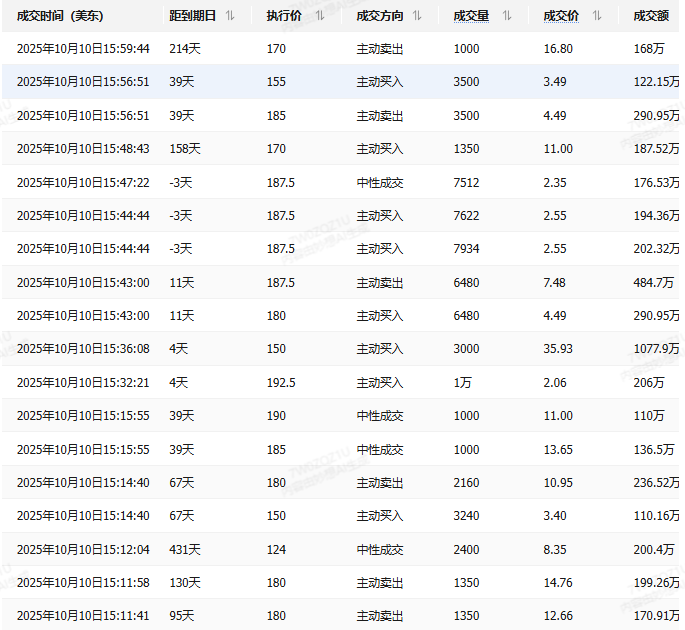The width and height of the screenshot is (685, 630).
Task: Sort by the 执行价 sort icon
Action: 320,16
